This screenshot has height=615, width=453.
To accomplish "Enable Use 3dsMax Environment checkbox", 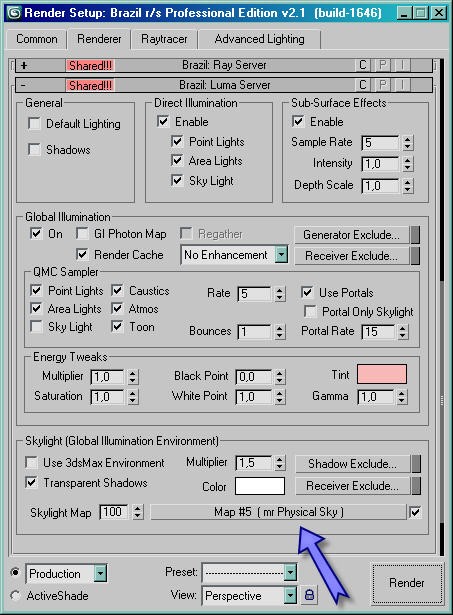I will [31, 462].
